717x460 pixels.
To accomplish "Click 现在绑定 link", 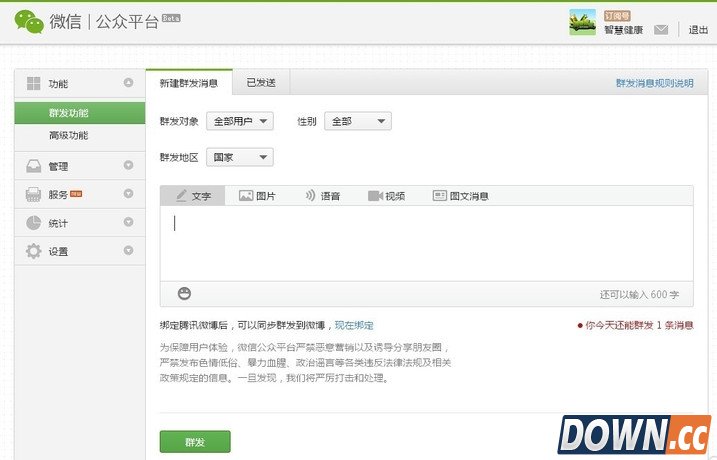I will (x=354, y=326).
